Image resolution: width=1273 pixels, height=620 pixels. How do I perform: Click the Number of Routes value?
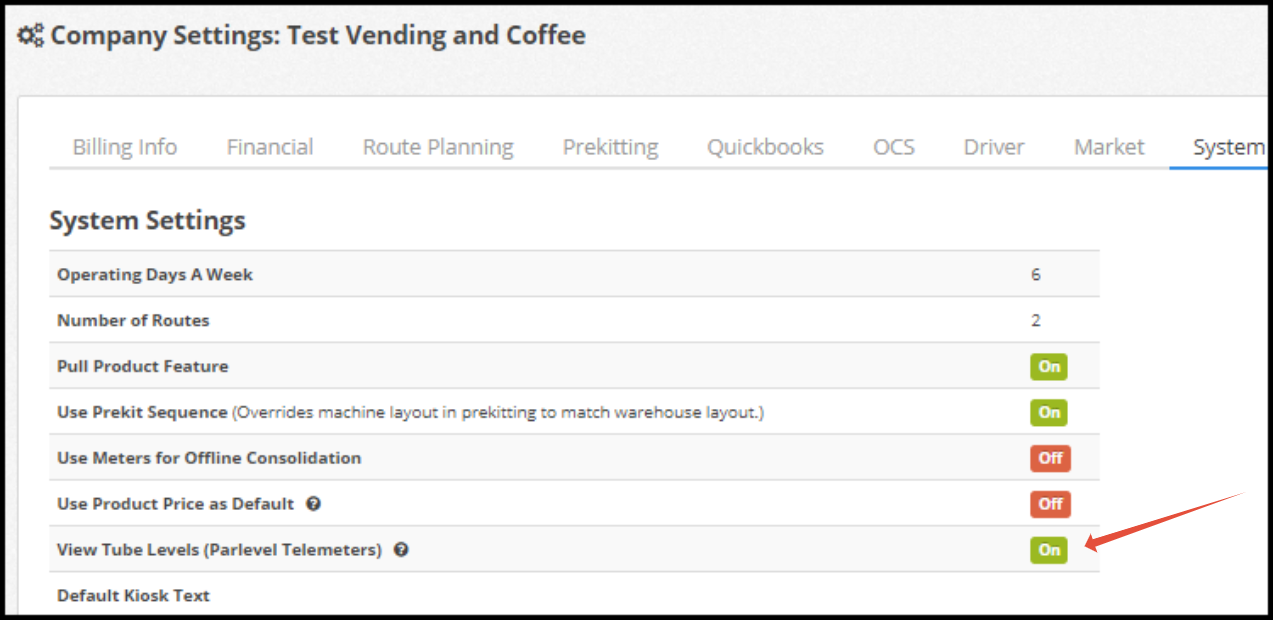[x=1036, y=320]
